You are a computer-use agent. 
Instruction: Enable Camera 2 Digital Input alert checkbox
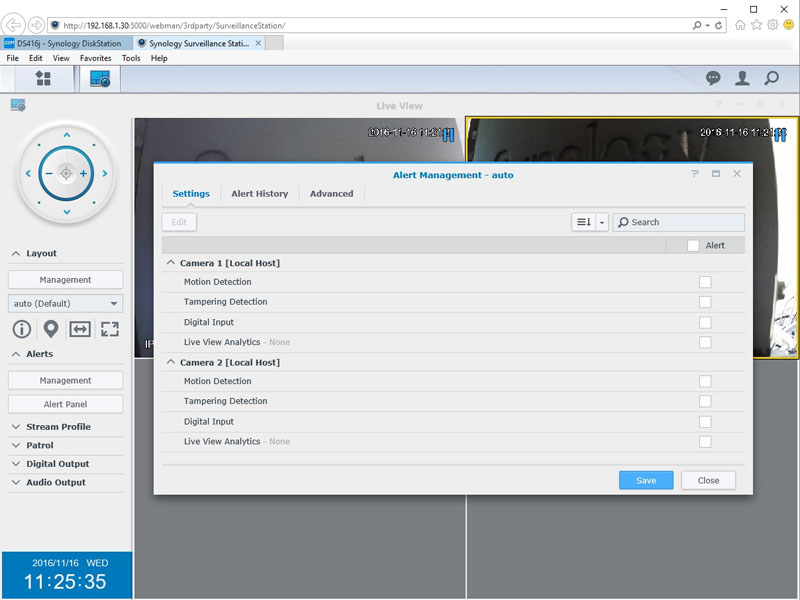705,422
